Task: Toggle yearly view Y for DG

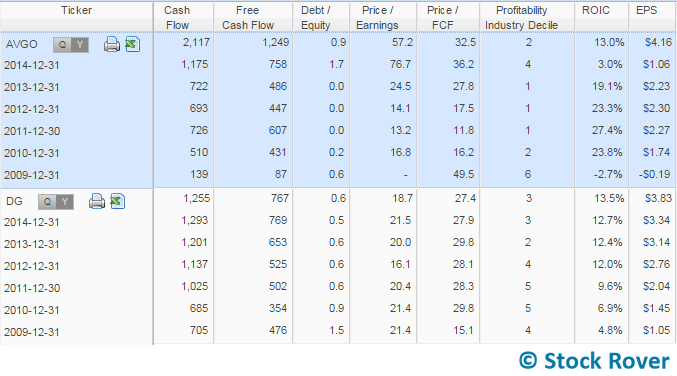Action: tap(65, 202)
